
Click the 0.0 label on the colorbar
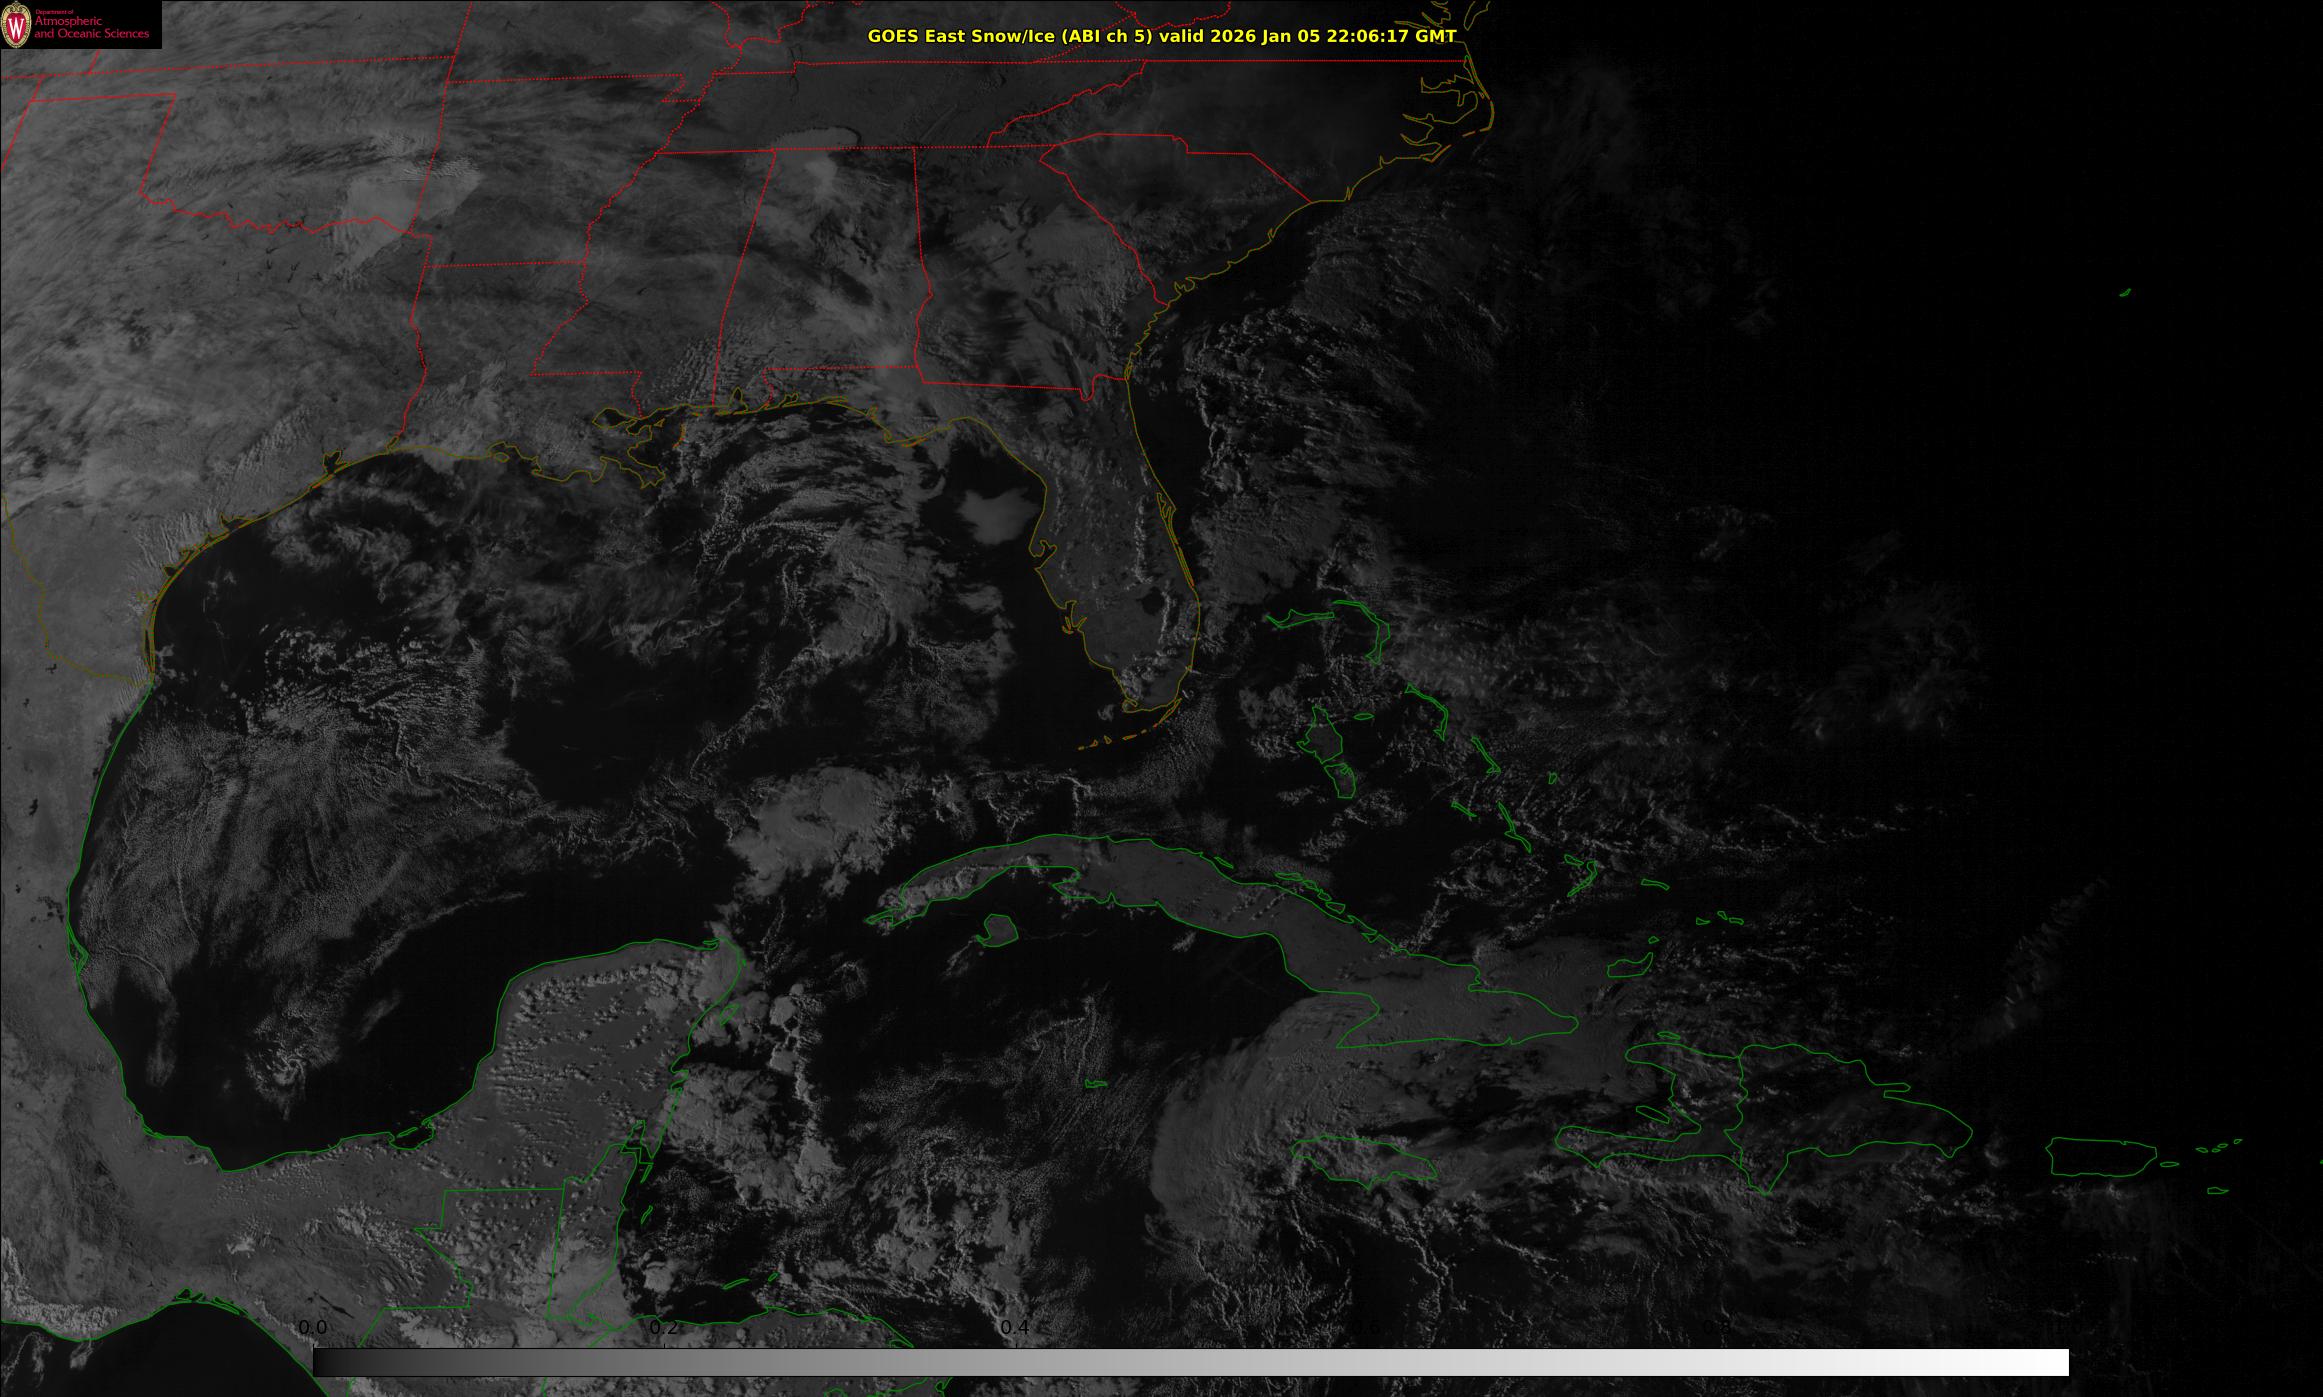[313, 1327]
